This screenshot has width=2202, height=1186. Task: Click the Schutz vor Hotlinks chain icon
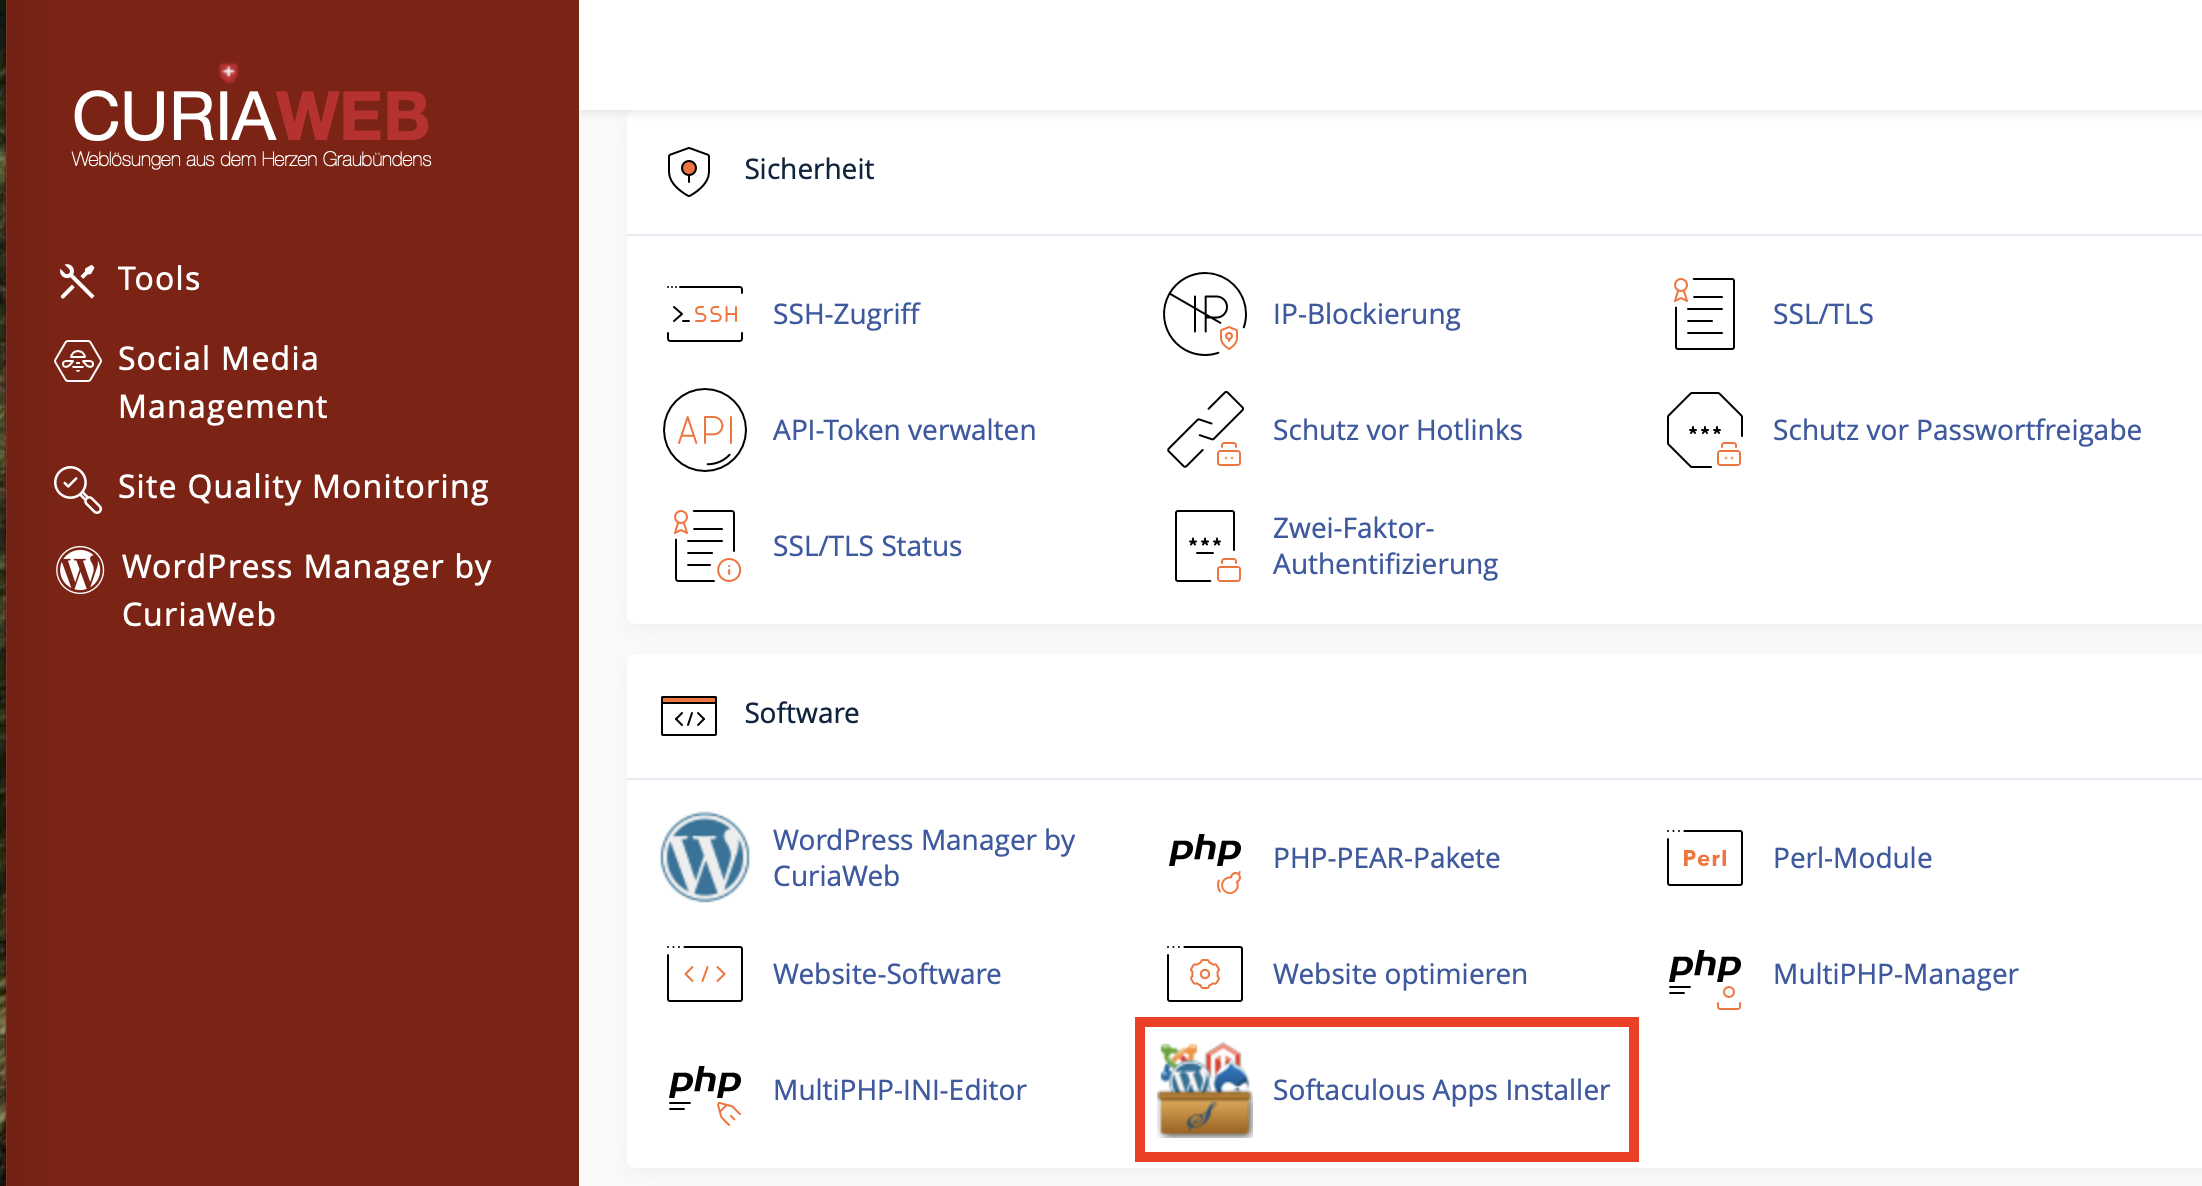(x=1205, y=430)
